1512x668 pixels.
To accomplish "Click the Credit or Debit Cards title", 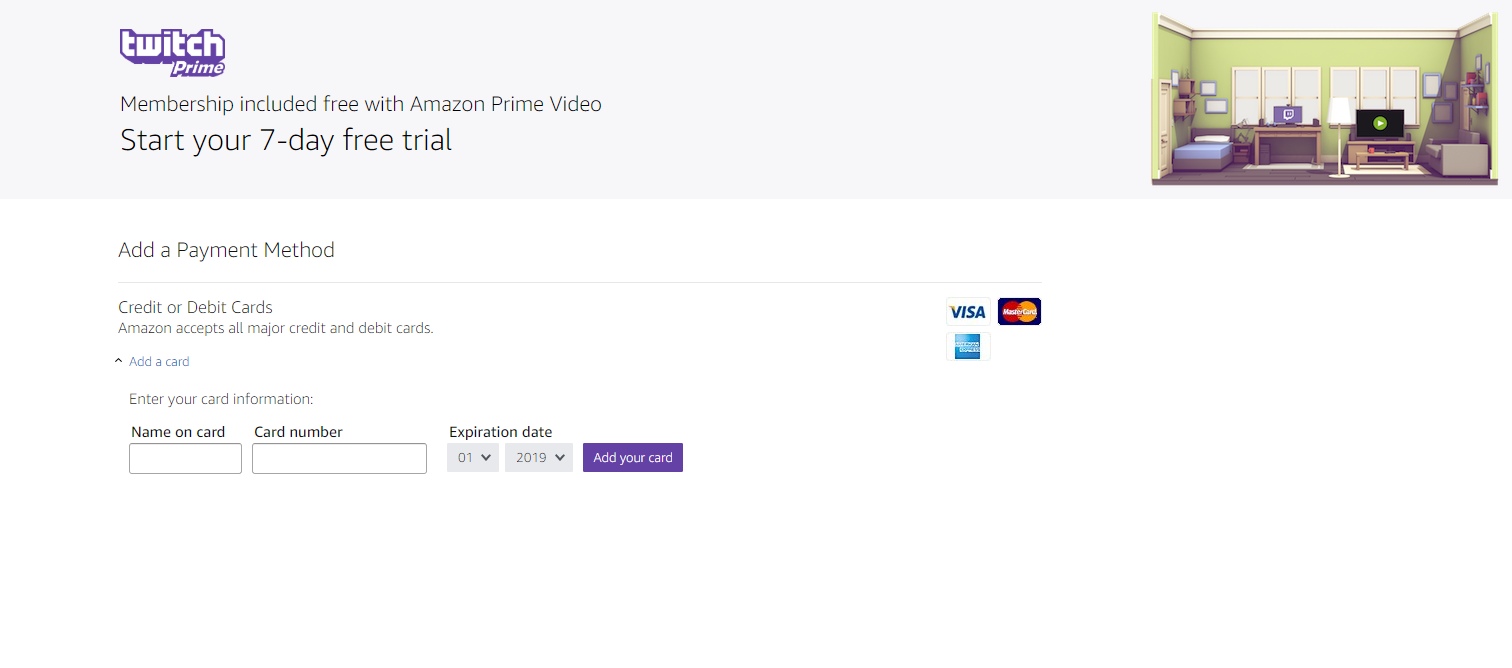I will tap(195, 307).
